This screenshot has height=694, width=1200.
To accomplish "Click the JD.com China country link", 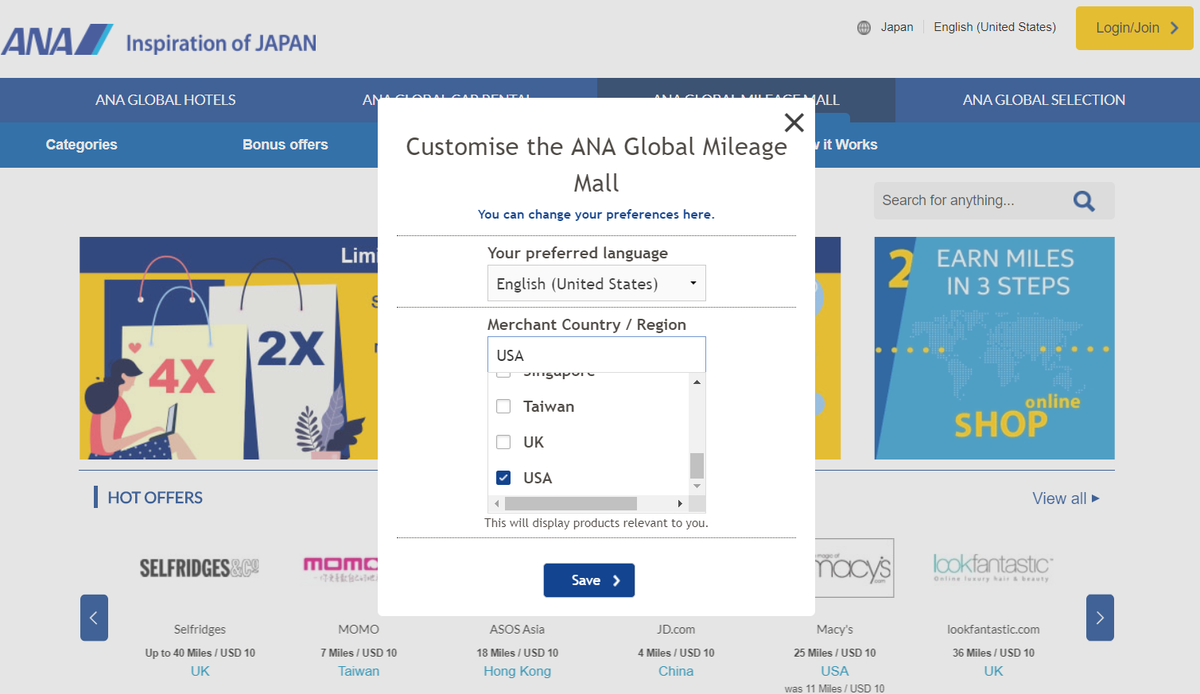I will click(x=676, y=671).
